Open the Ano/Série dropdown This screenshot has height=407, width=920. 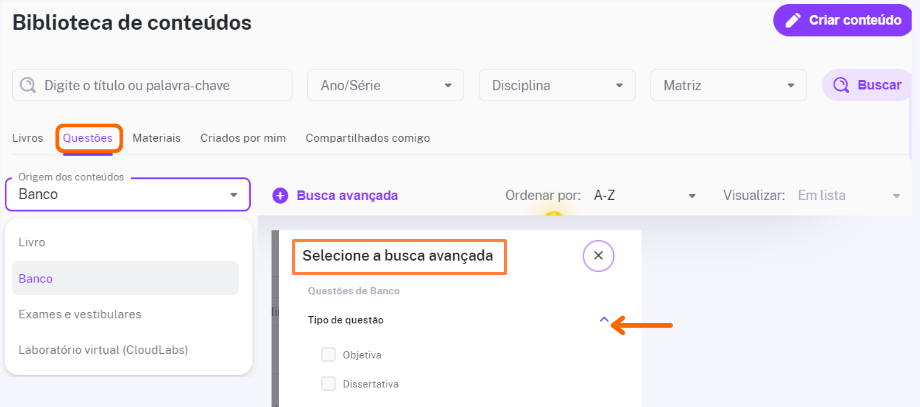pos(385,86)
